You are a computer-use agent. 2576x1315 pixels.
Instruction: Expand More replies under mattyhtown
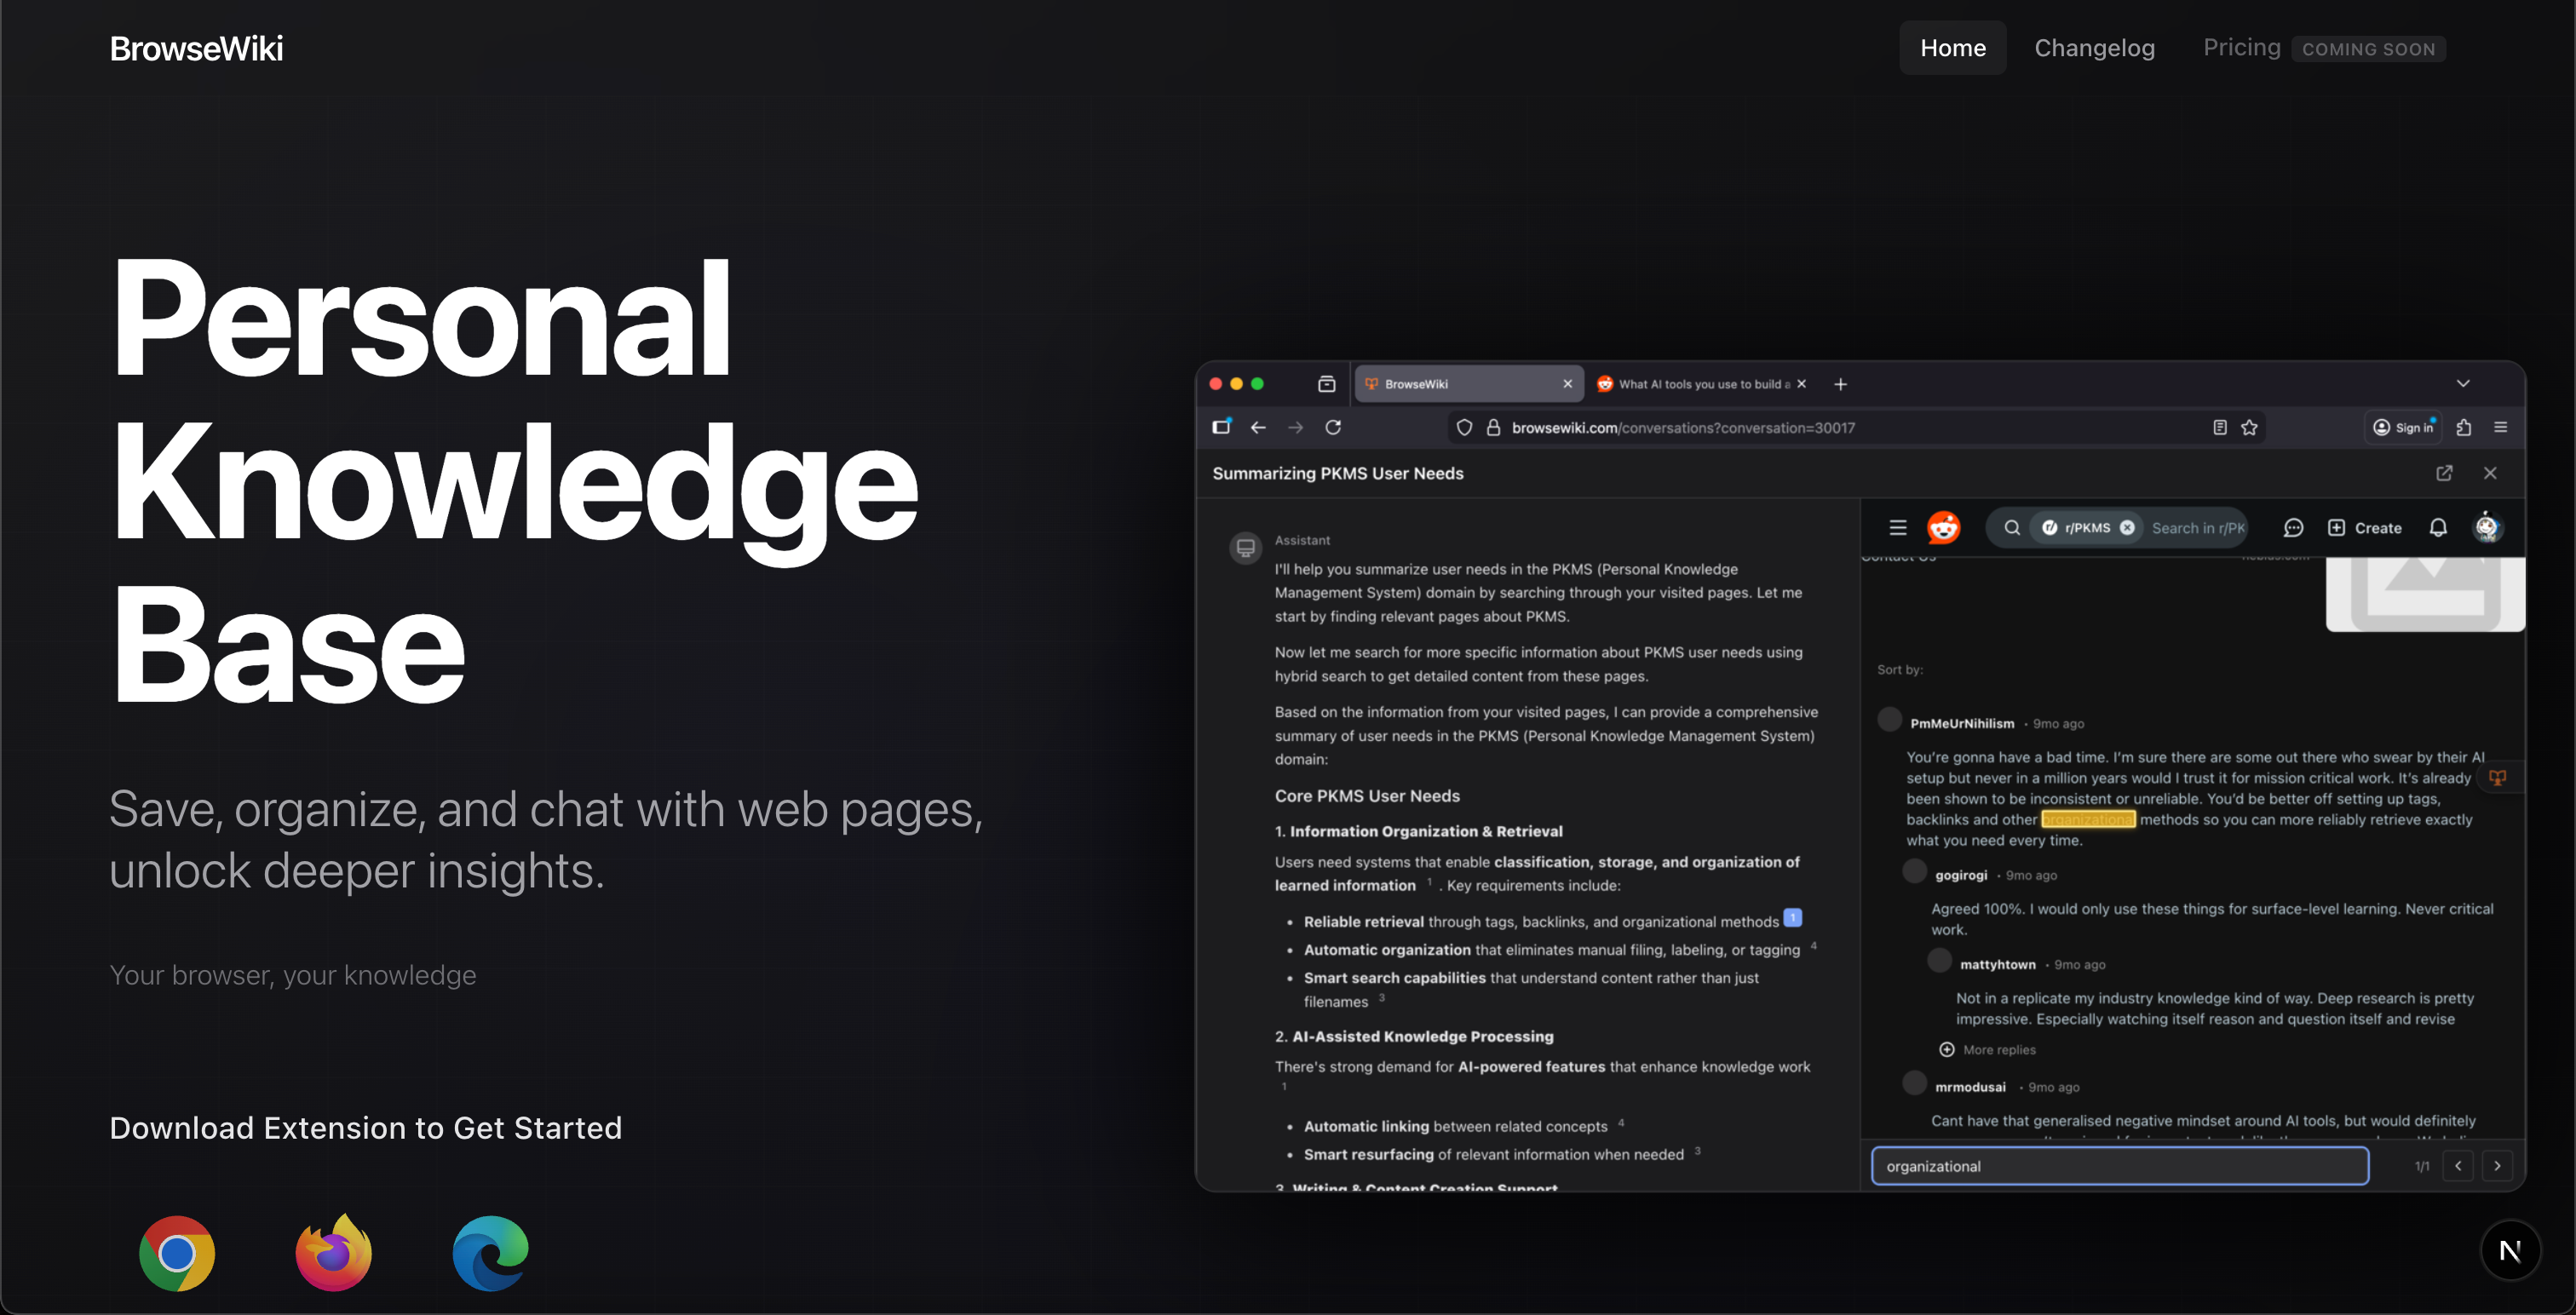(x=1988, y=1049)
